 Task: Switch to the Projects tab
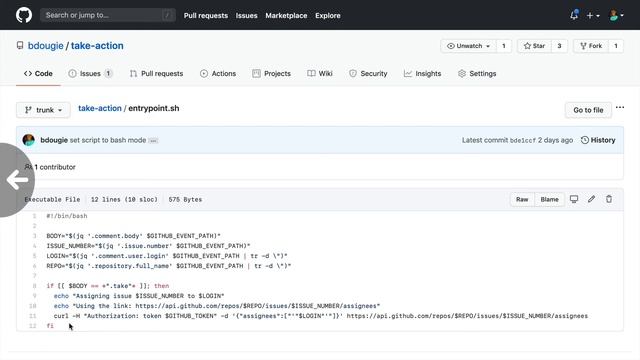click(271, 73)
